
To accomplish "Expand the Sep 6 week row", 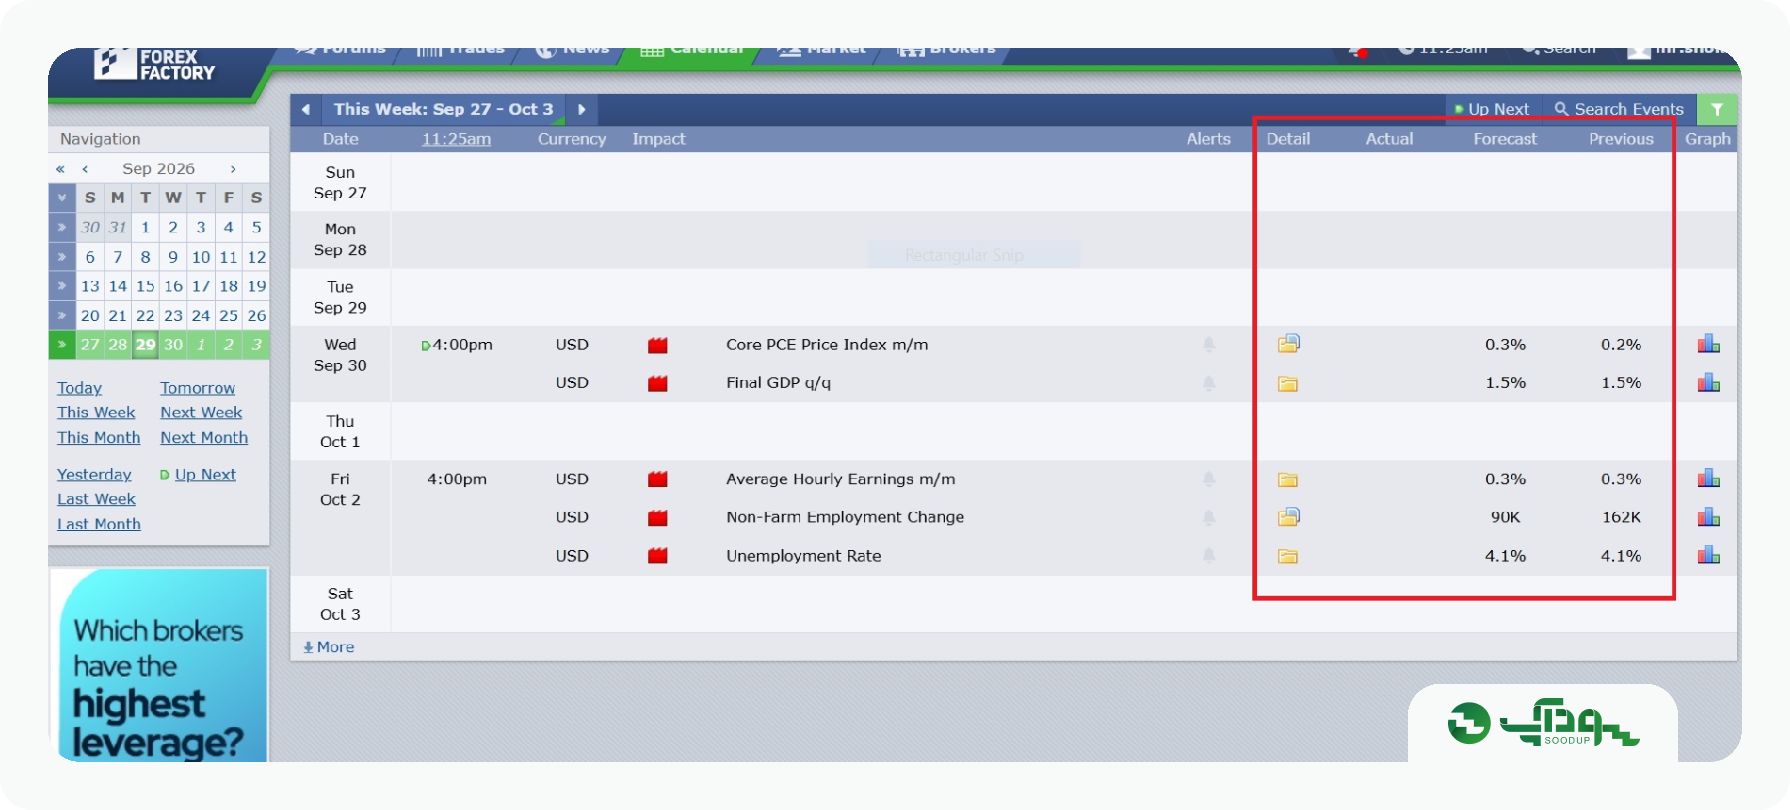I will click(61, 257).
